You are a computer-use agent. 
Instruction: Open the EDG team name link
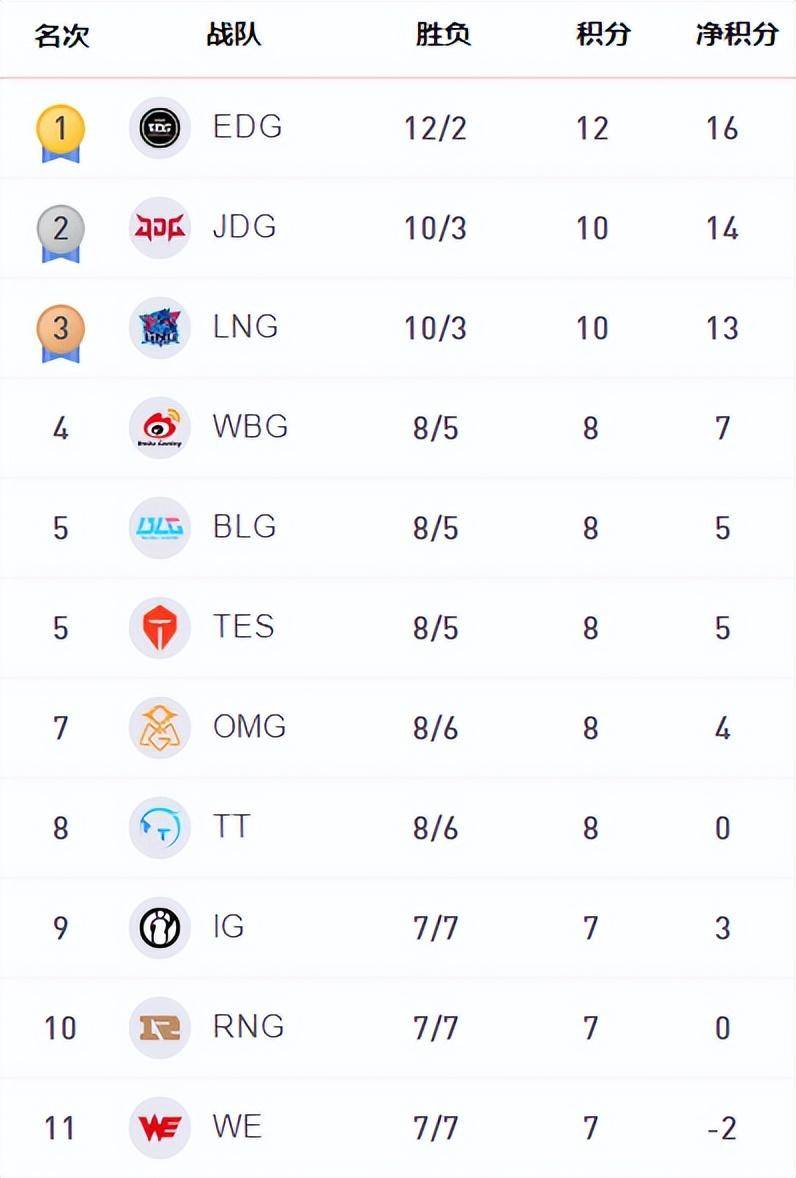click(x=247, y=127)
